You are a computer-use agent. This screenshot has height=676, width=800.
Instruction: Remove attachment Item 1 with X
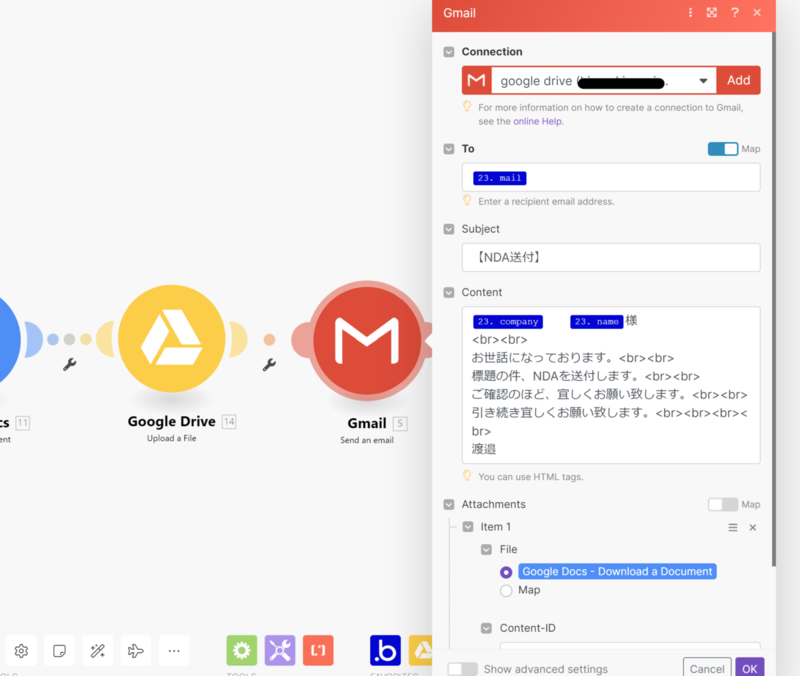pyautogui.click(x=753, y=528)
